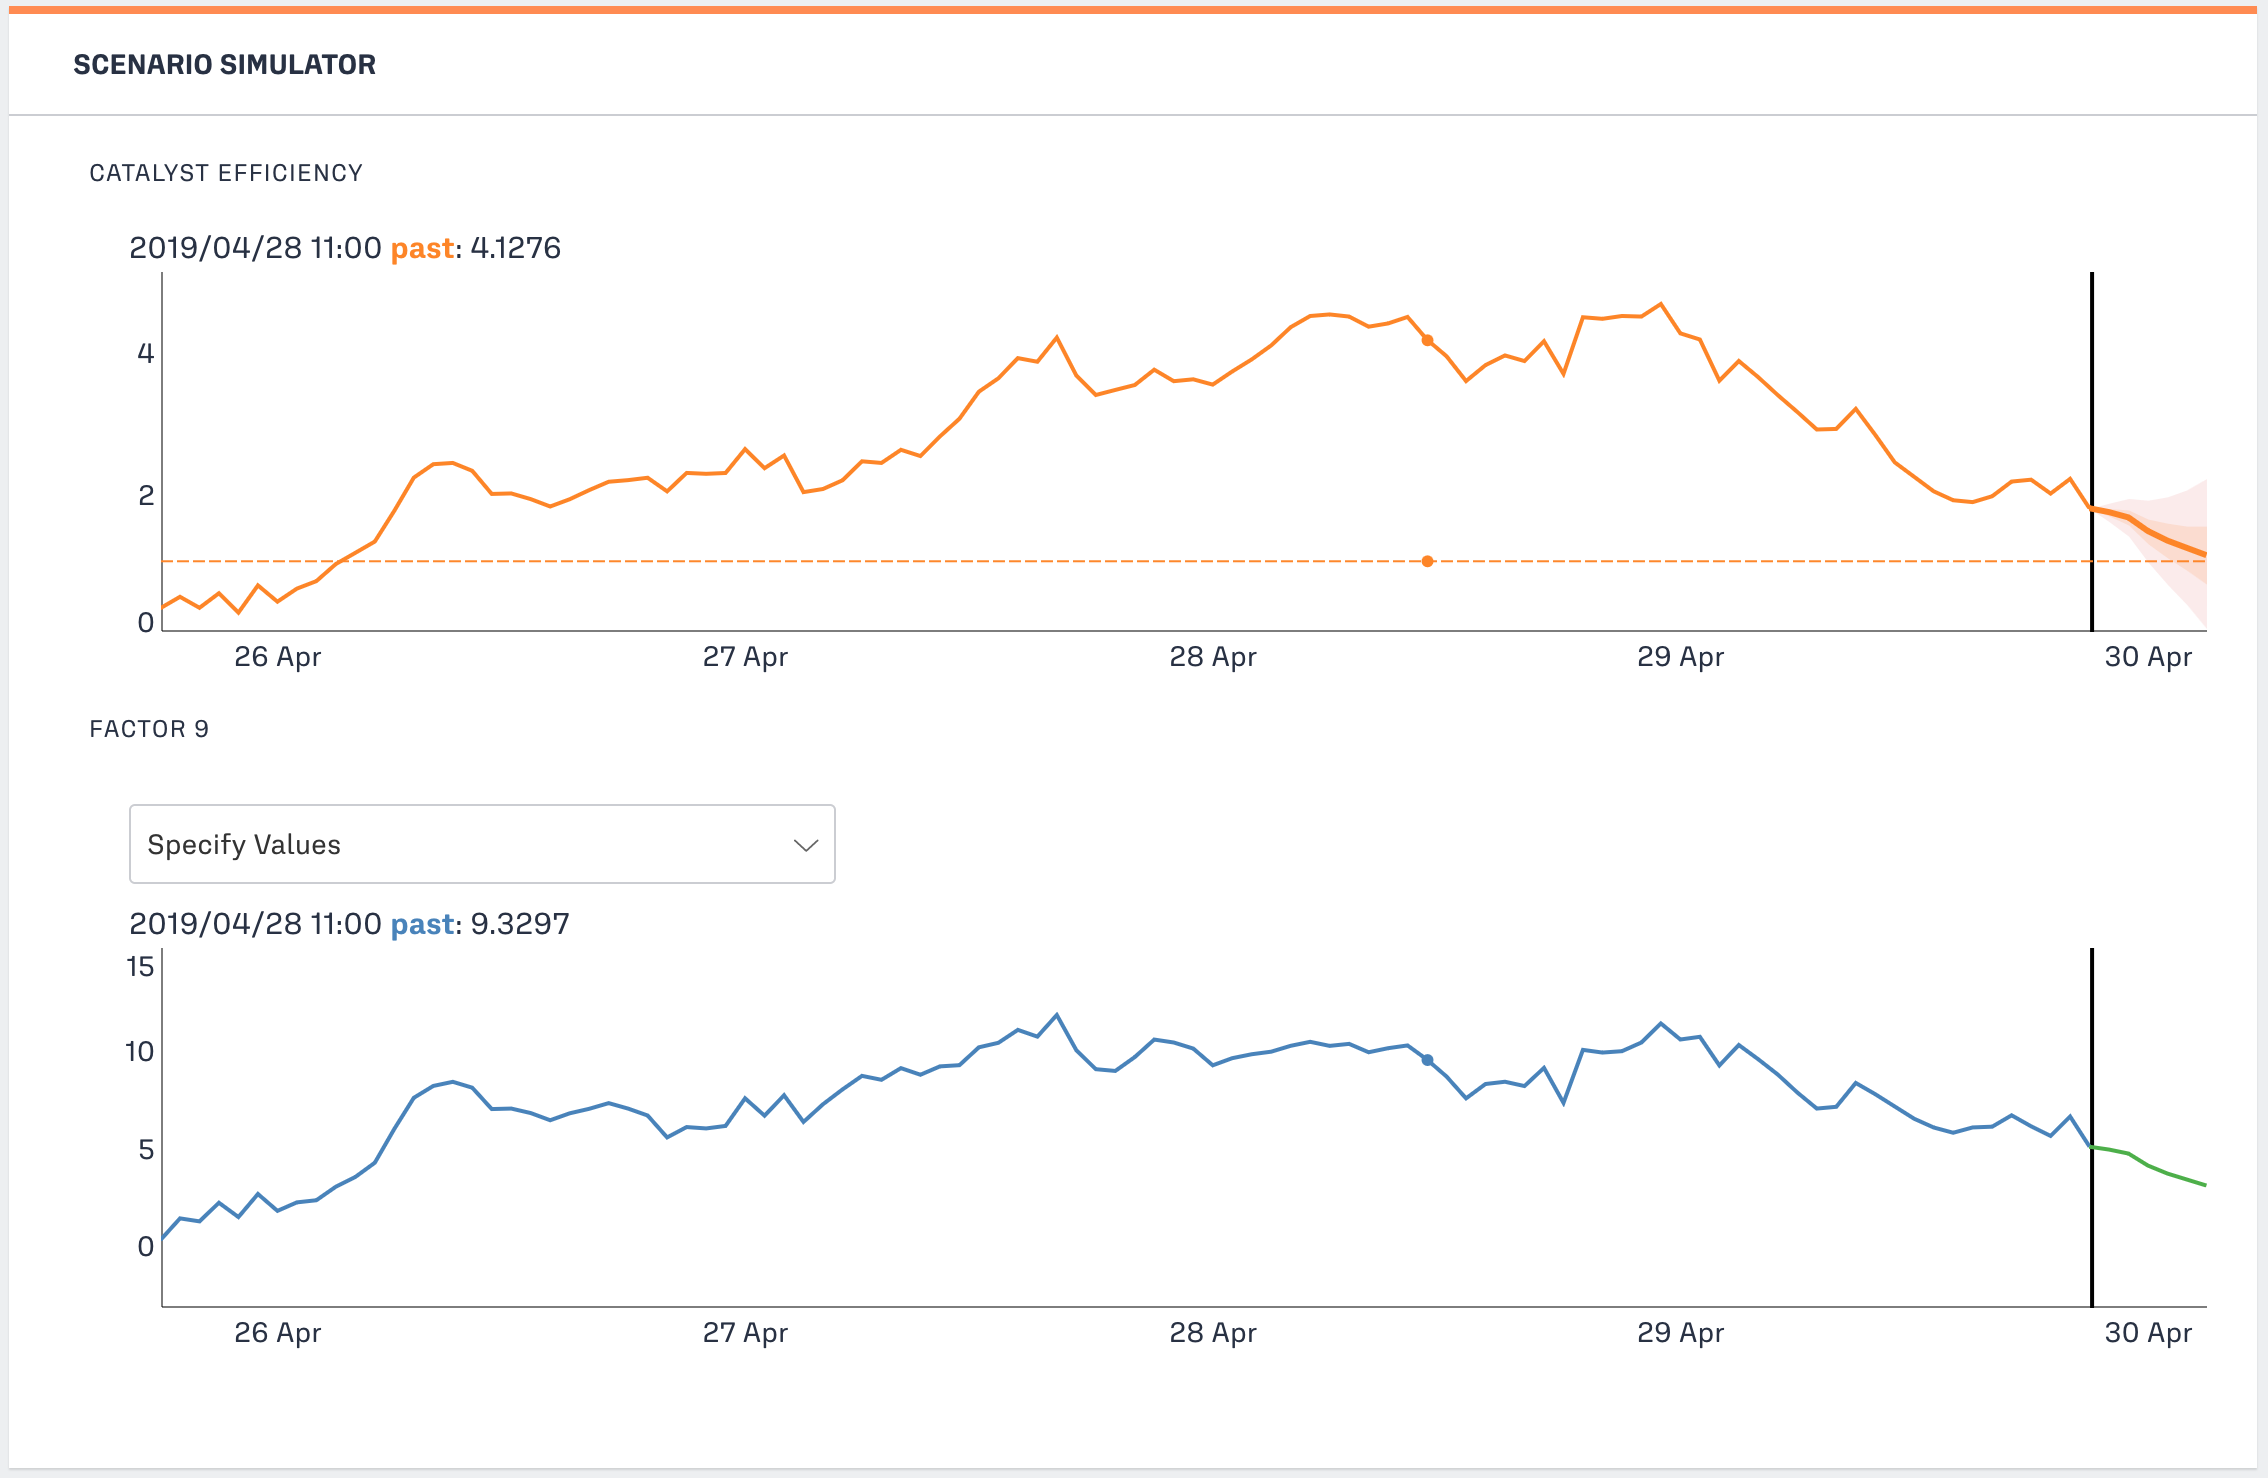Open the Specify Values dropdown
Viewport: 2268px width, 1478px height.
pyautogui.click(x=481, y=844)
